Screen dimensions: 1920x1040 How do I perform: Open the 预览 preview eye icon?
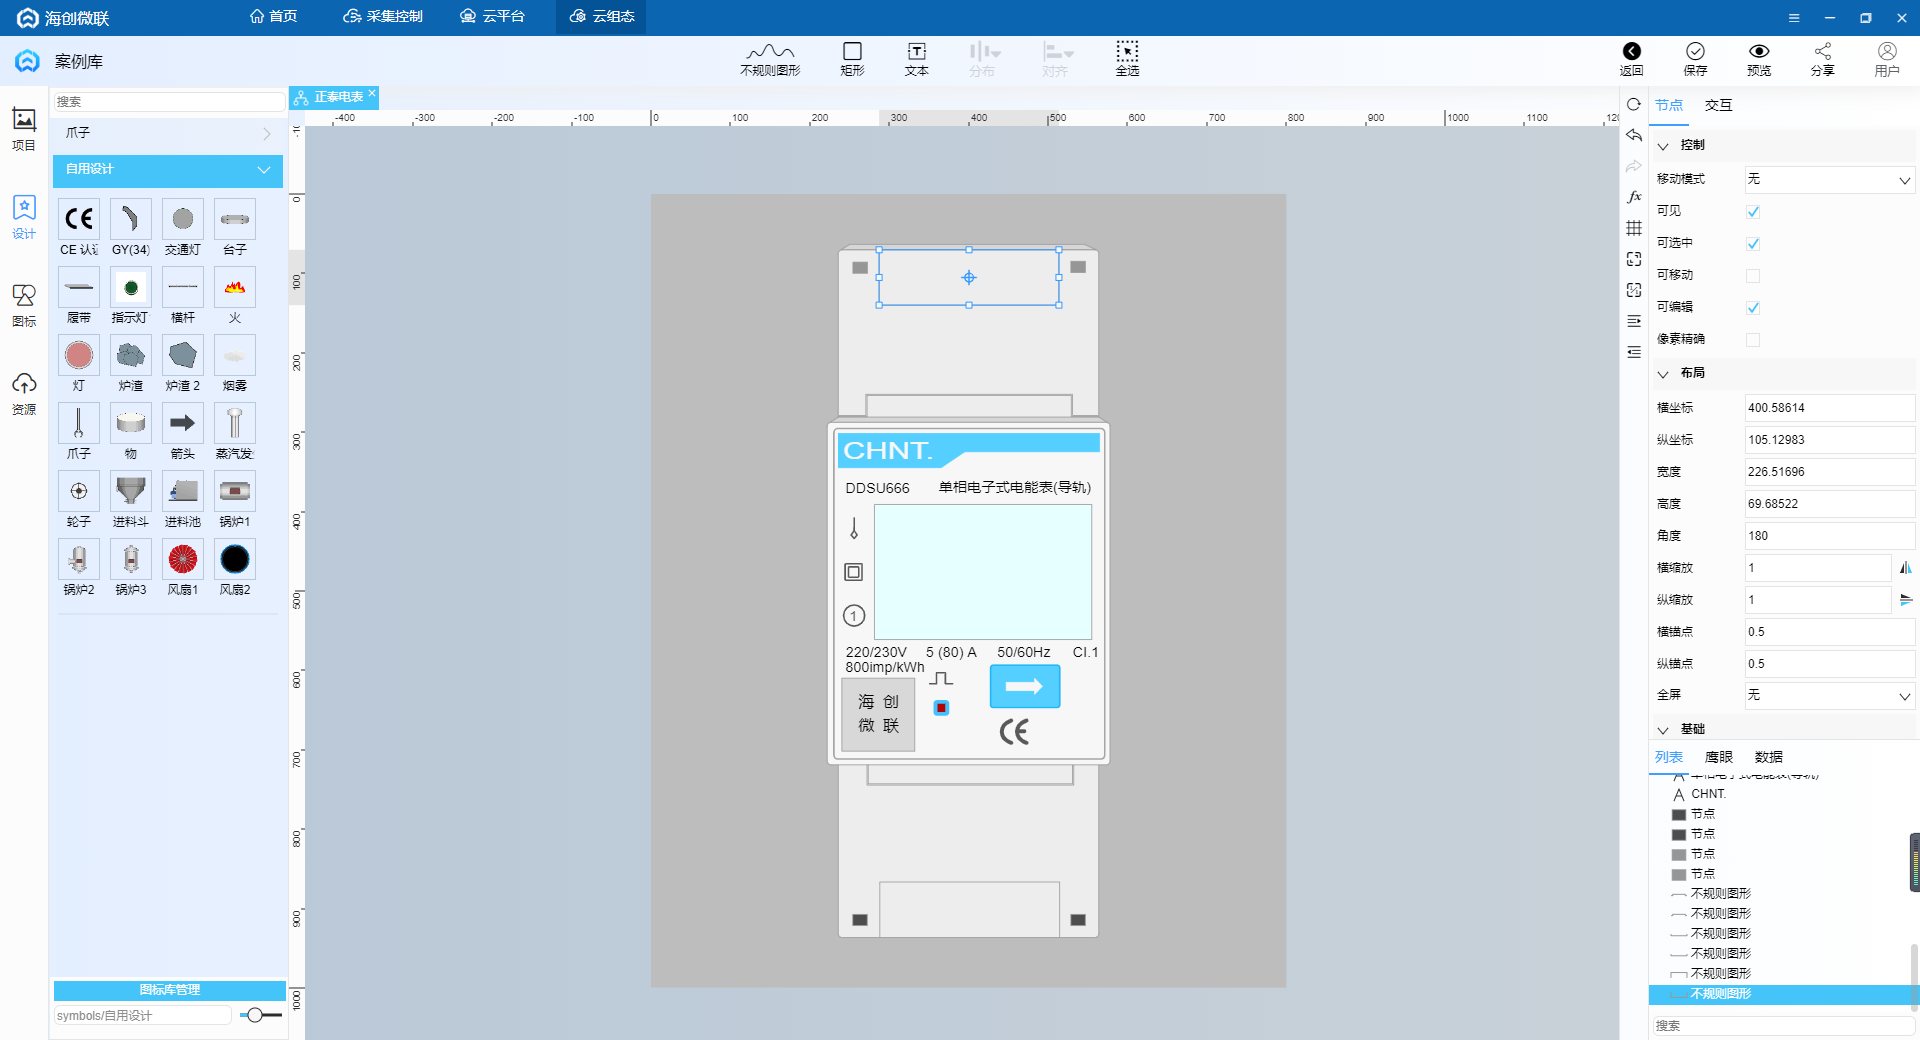(x=1759, y=59)
